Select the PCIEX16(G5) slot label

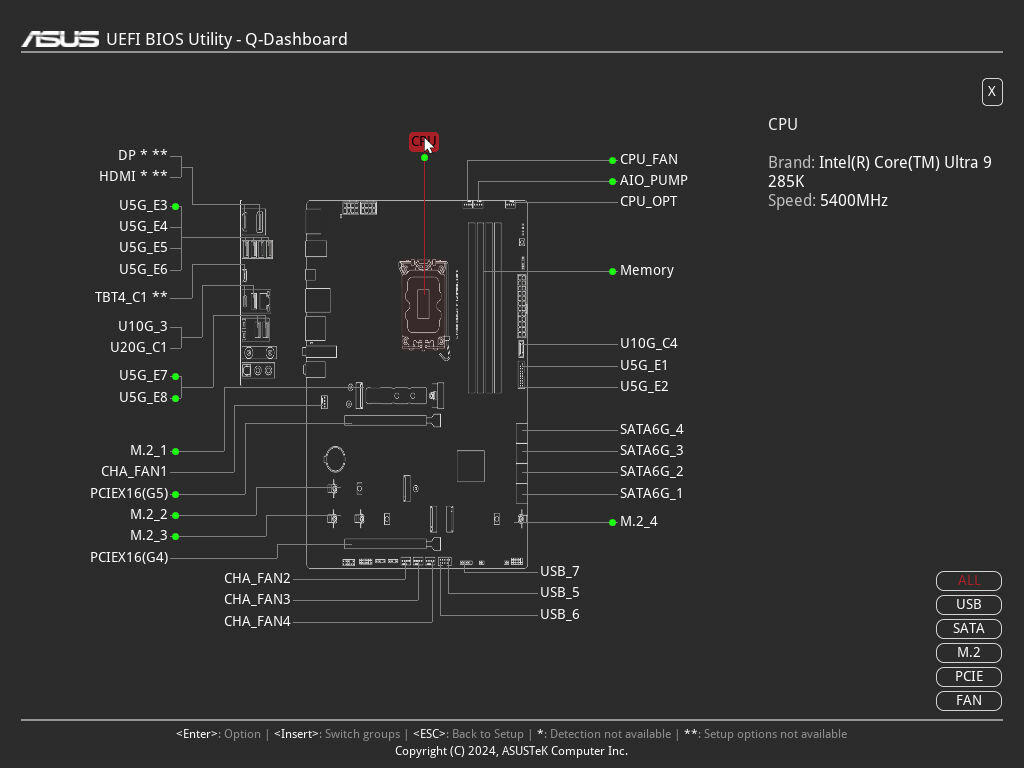coord(129,494)
